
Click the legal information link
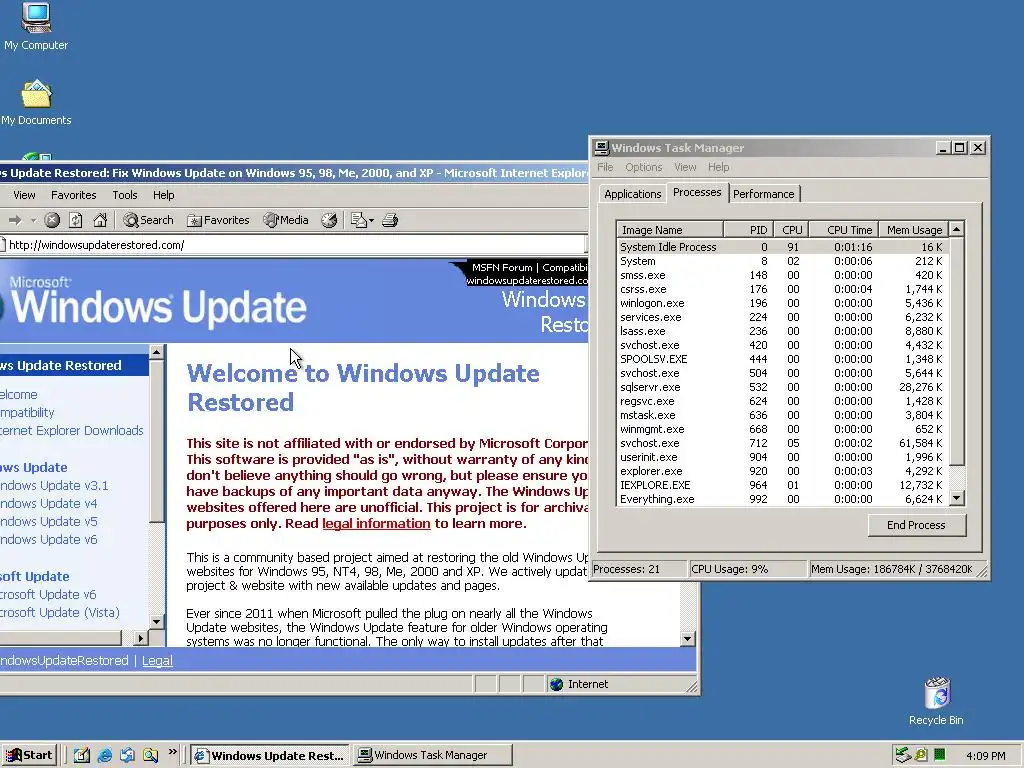(x=376, y=524)
